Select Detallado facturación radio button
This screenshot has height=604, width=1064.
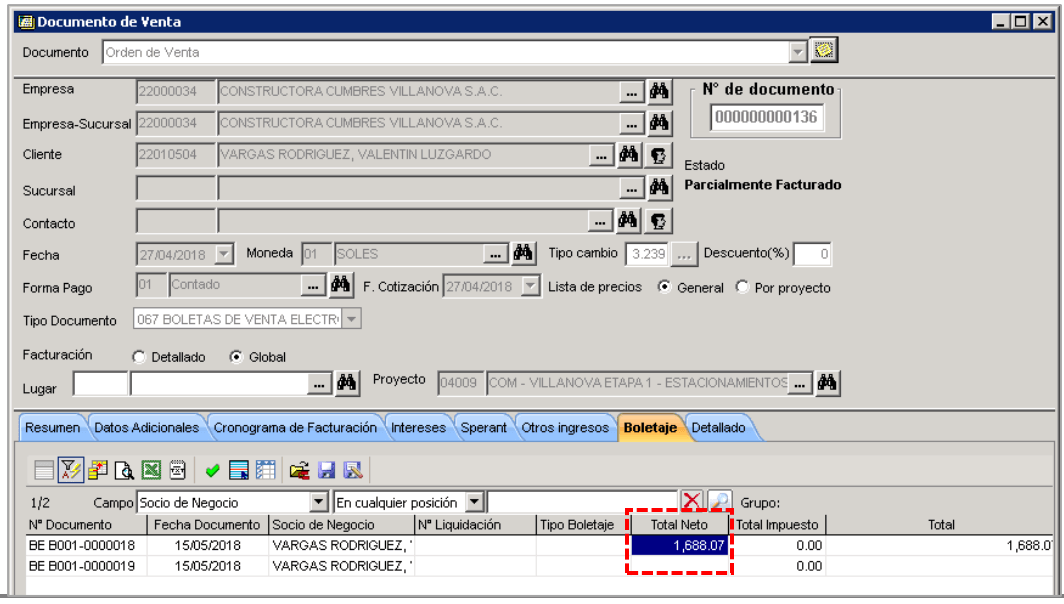point(139,357)
